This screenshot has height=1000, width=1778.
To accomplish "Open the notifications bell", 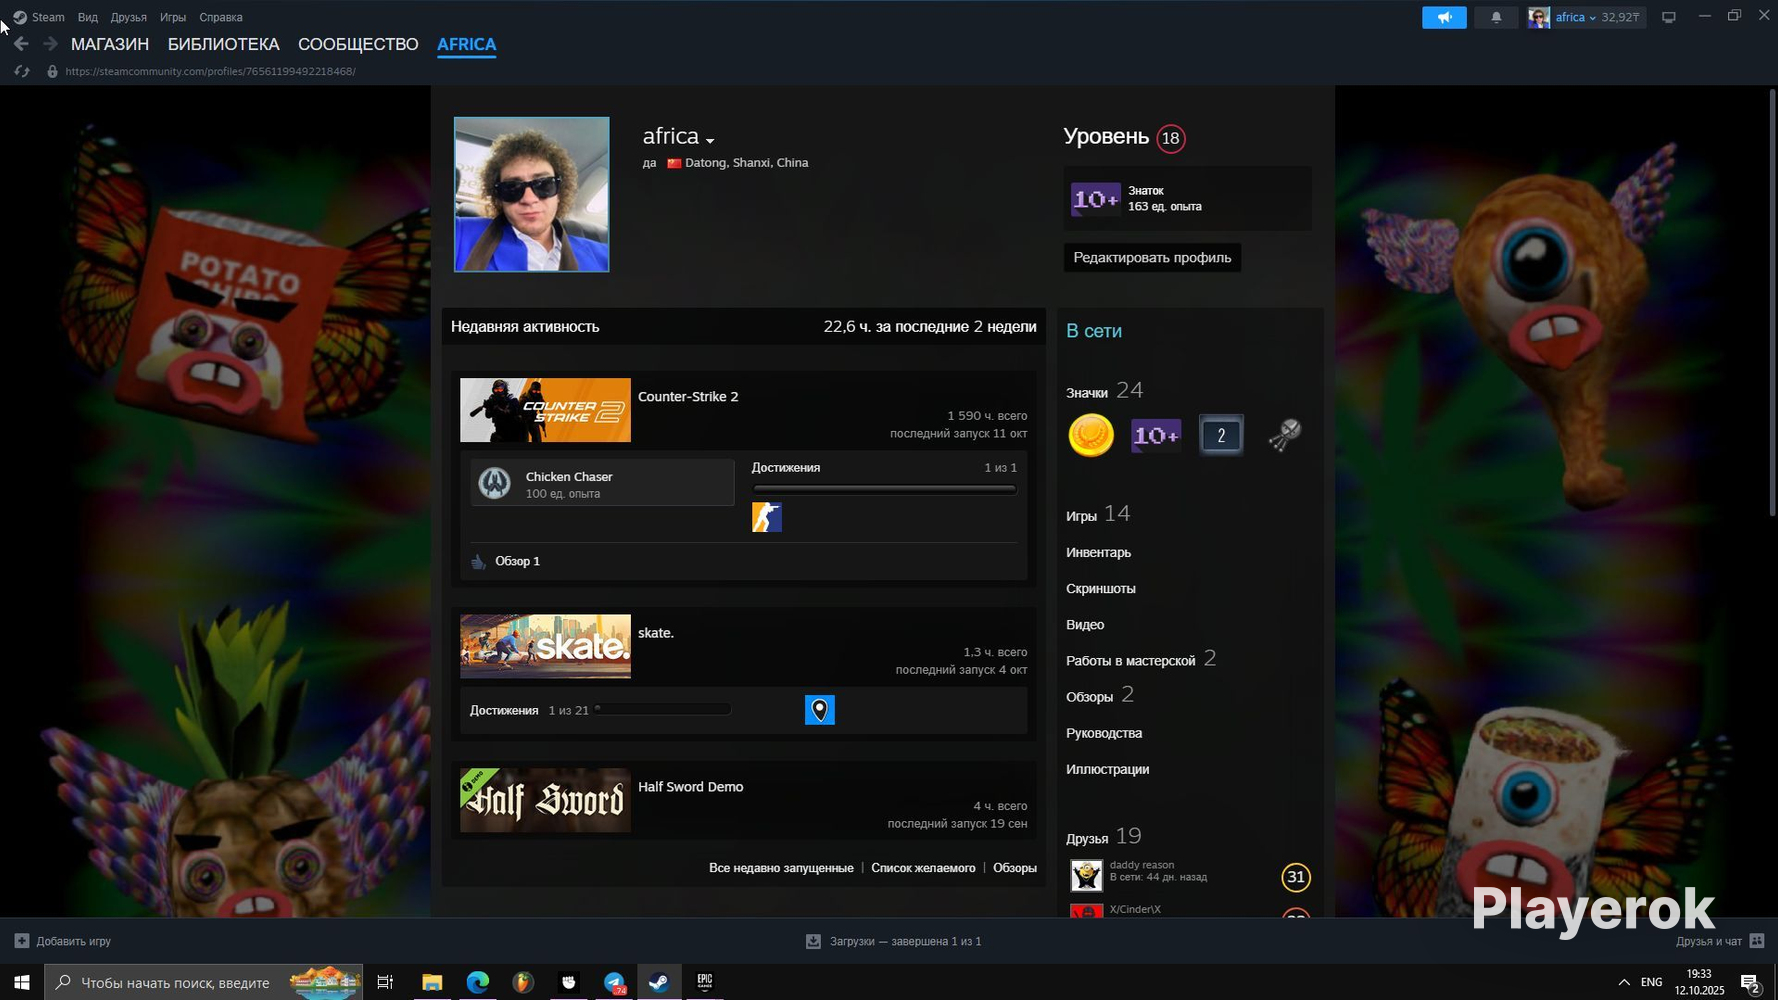I will point(1496,17).
